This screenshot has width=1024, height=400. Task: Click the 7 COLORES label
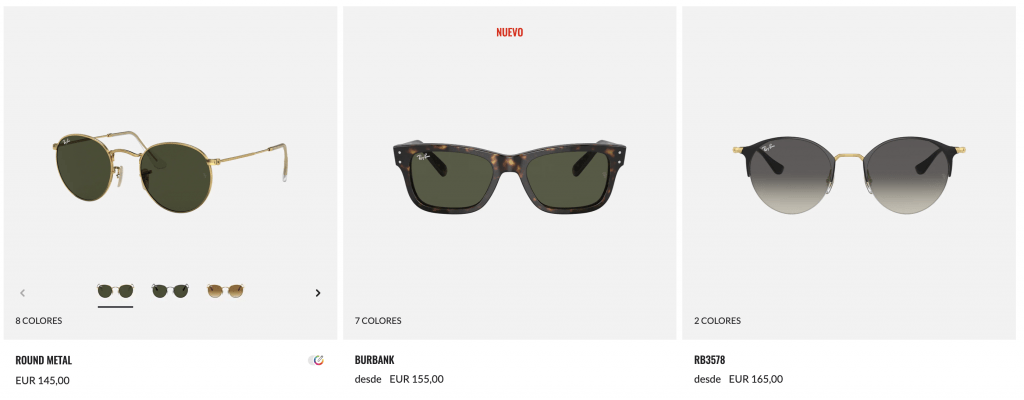pyautogui.click(x=378, y=321)
